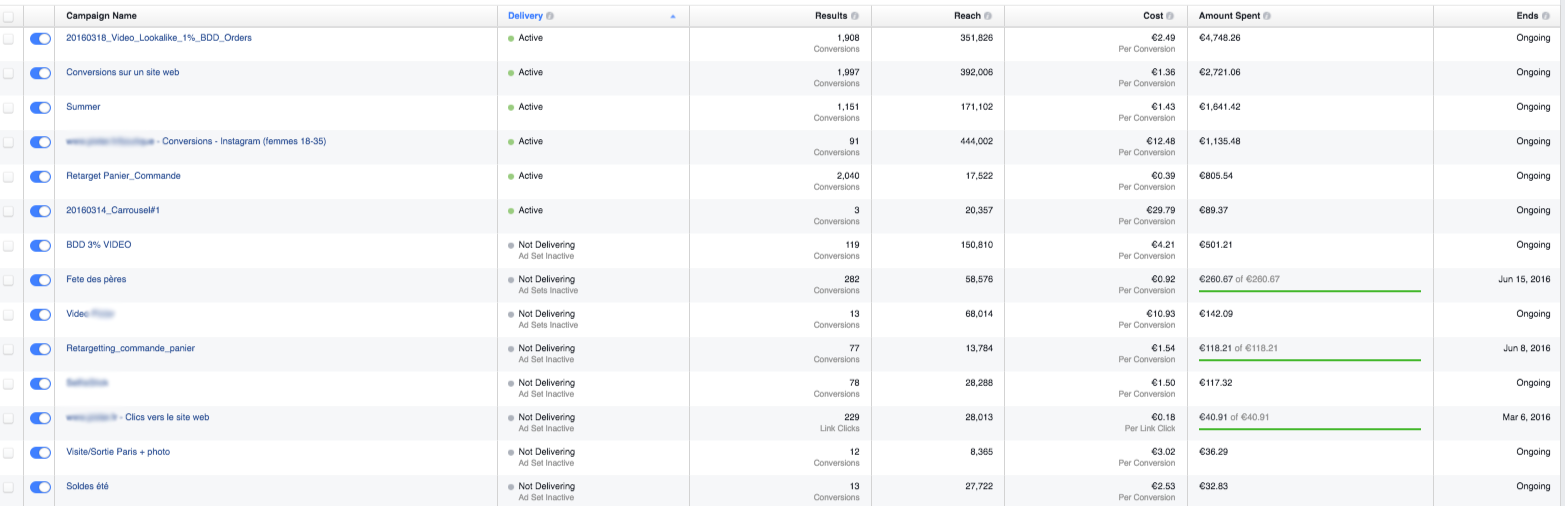Toggle the Retarget Panier_Commande campaign switch
This screenshot has width=1565, height=506.
(41, 176)
